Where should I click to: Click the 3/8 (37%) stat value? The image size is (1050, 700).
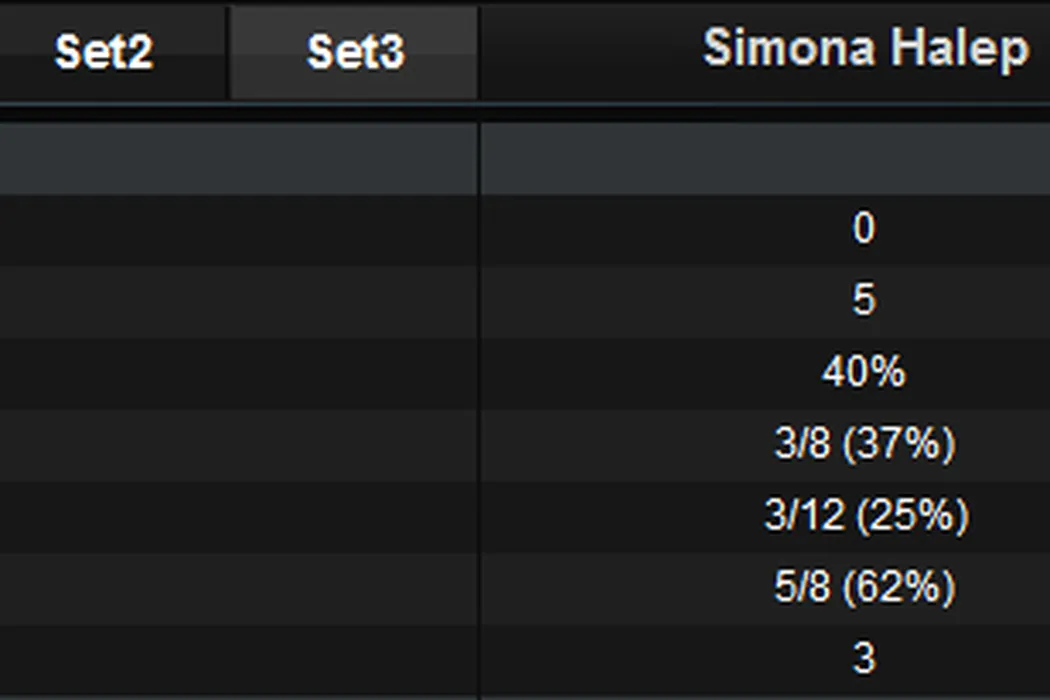point(864,444)
